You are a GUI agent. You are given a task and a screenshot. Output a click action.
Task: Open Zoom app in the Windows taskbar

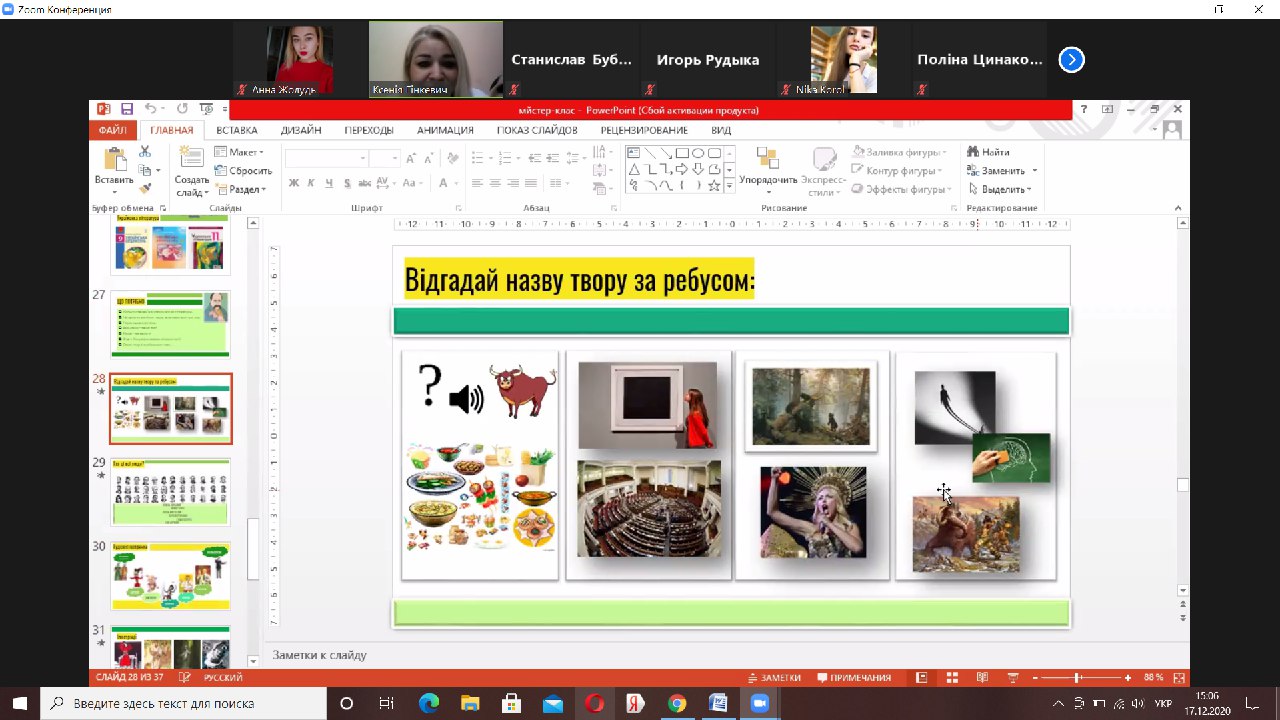(759, 703)
